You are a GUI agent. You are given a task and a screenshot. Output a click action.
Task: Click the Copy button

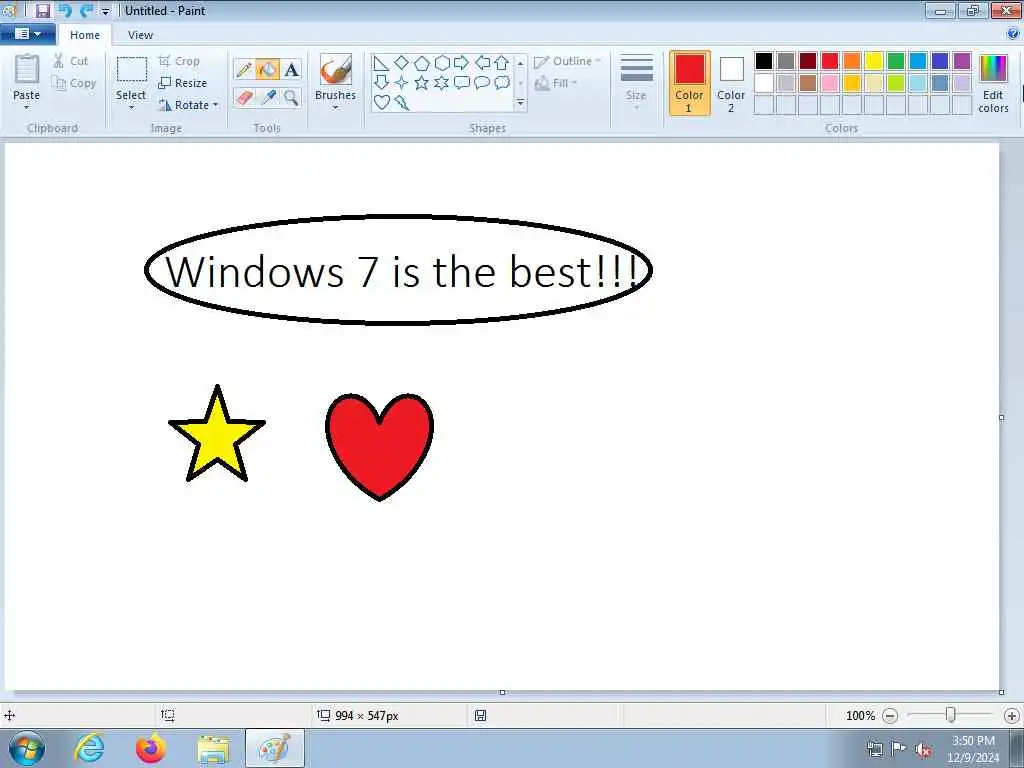(74, 83)
